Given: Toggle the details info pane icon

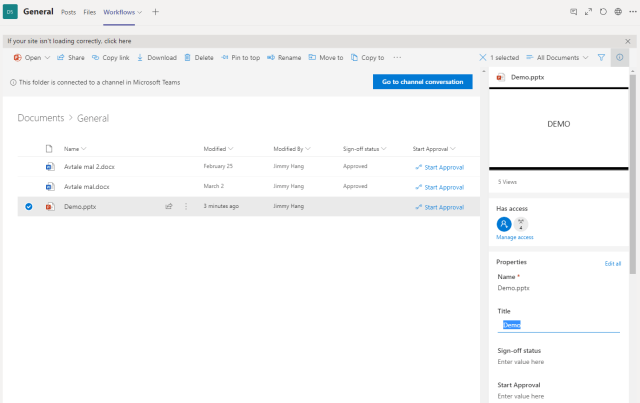Looking at the screenshot, I should (x=620, y=58).
